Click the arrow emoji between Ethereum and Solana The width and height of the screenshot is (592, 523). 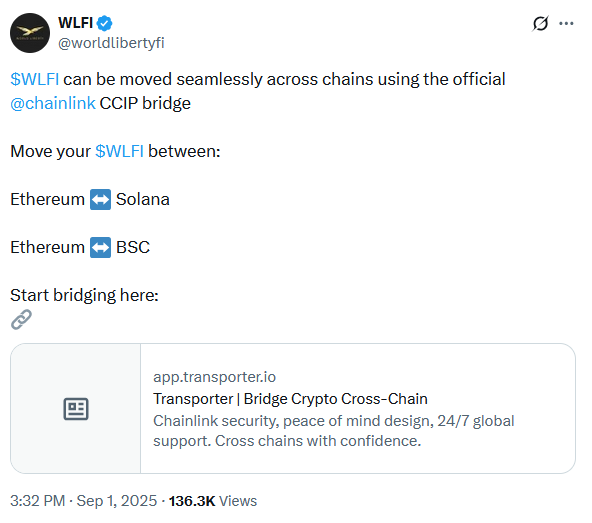click(100, 199)
